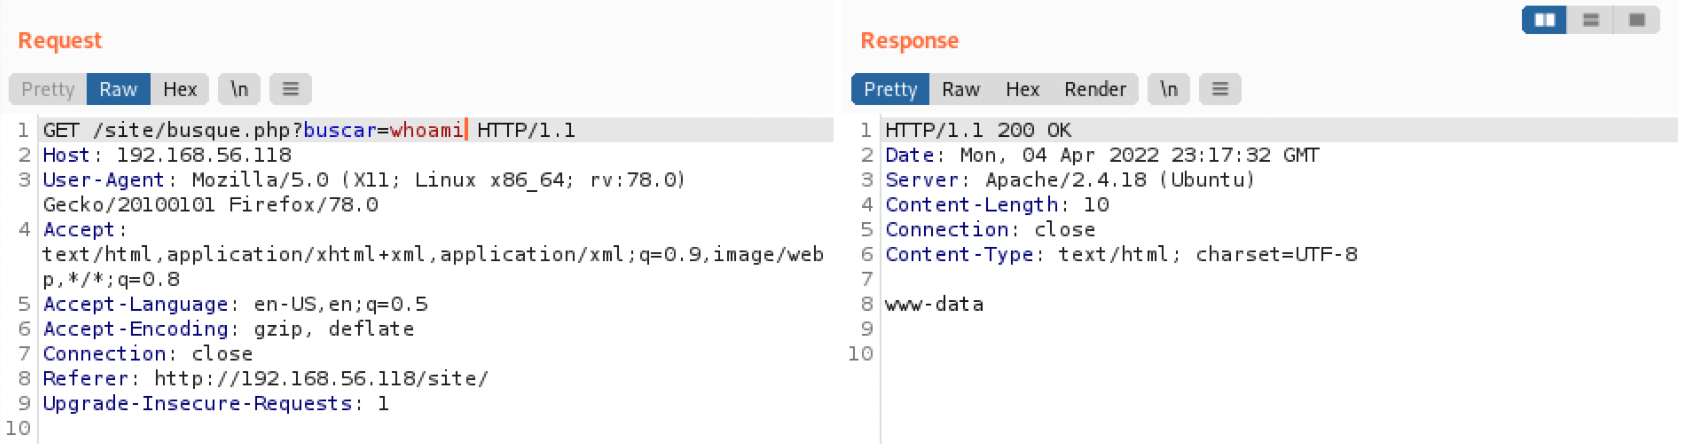Select the Raw view in Request
1684x444 pixels.
pyautogui.click(x=118, y=89)
